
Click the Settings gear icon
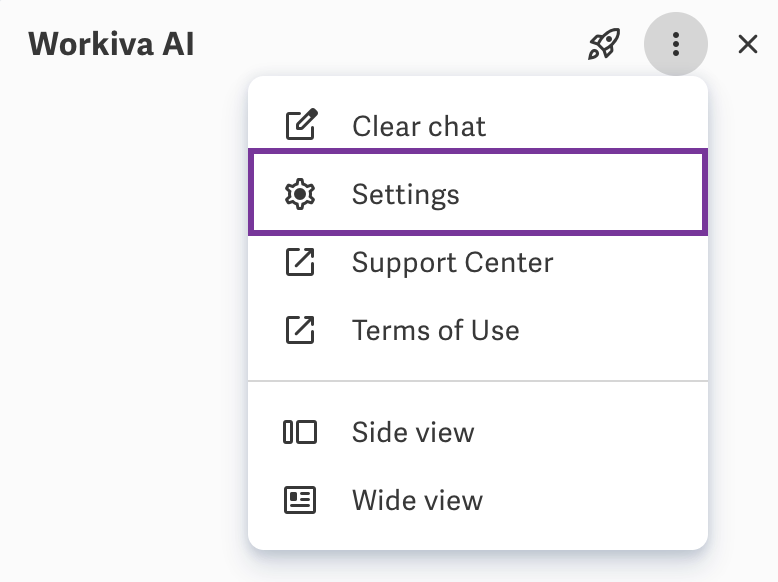[300, 194]
